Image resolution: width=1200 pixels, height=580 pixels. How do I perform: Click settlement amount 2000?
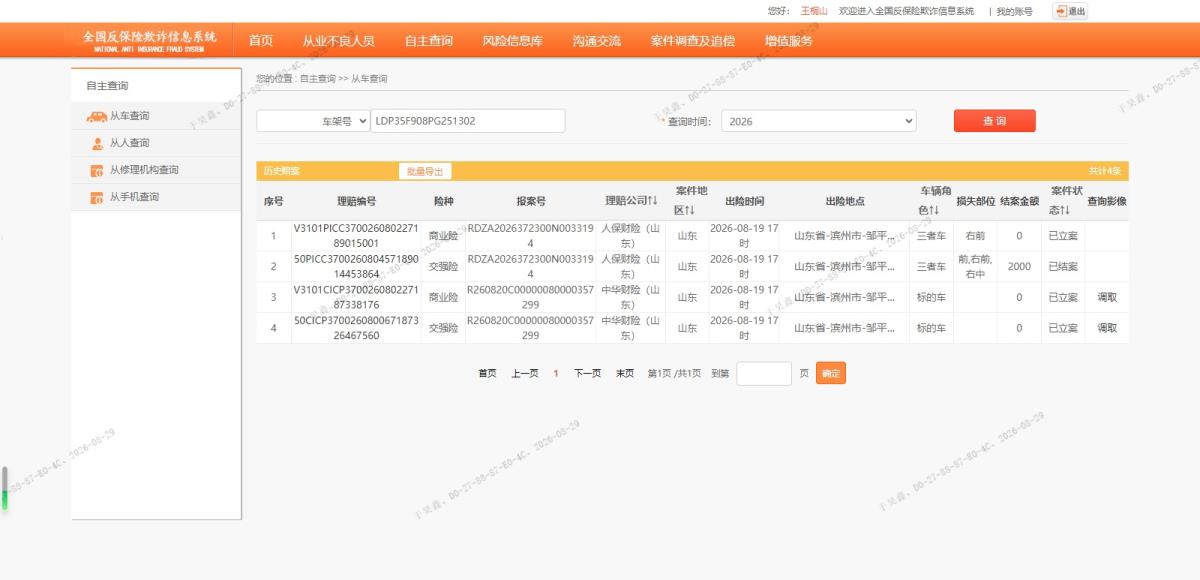coord(1019,266)
